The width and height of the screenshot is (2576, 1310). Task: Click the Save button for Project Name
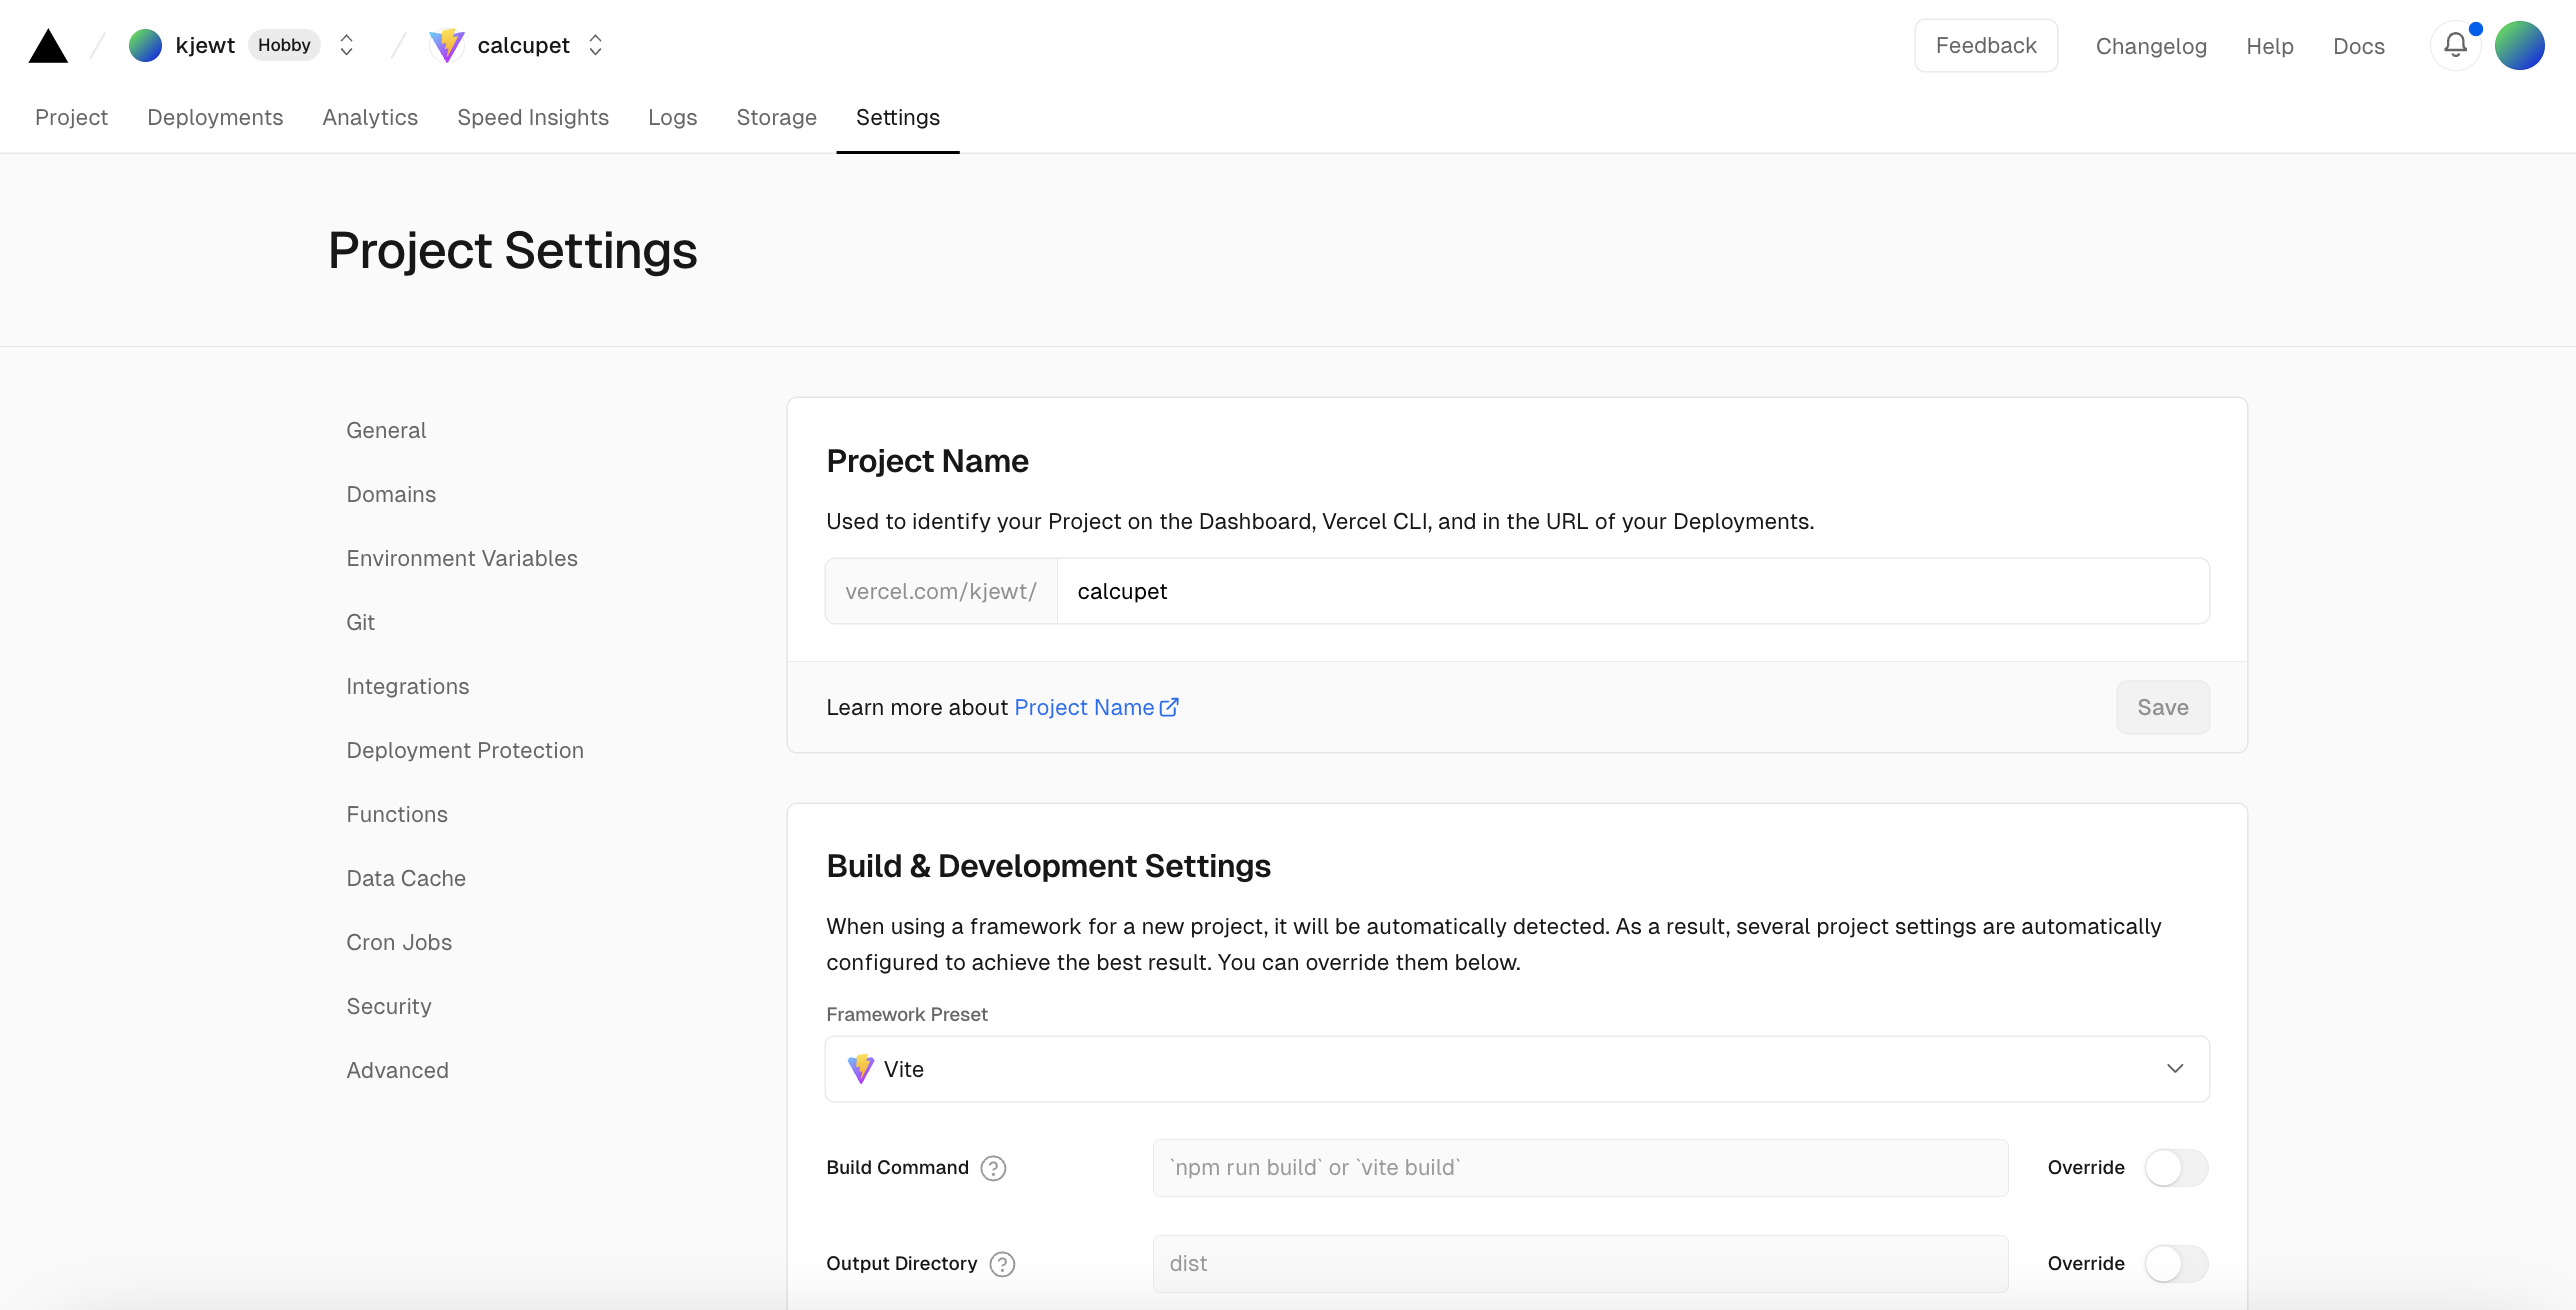[x=2163, y=707]
